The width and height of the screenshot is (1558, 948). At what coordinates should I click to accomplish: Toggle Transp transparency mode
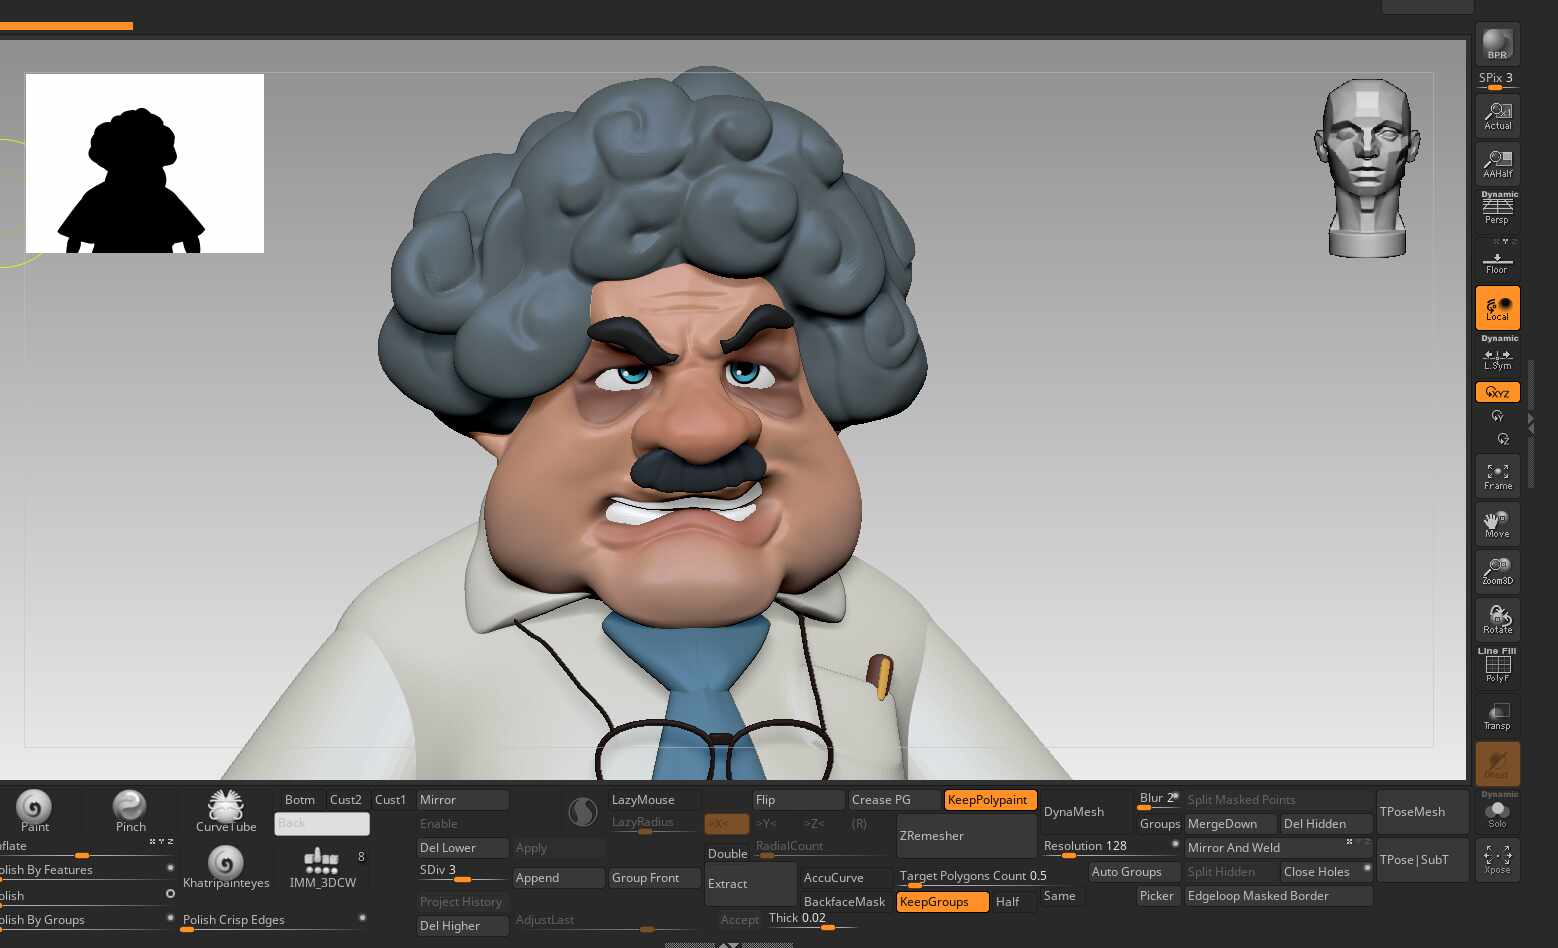[x=1497, y=715]
